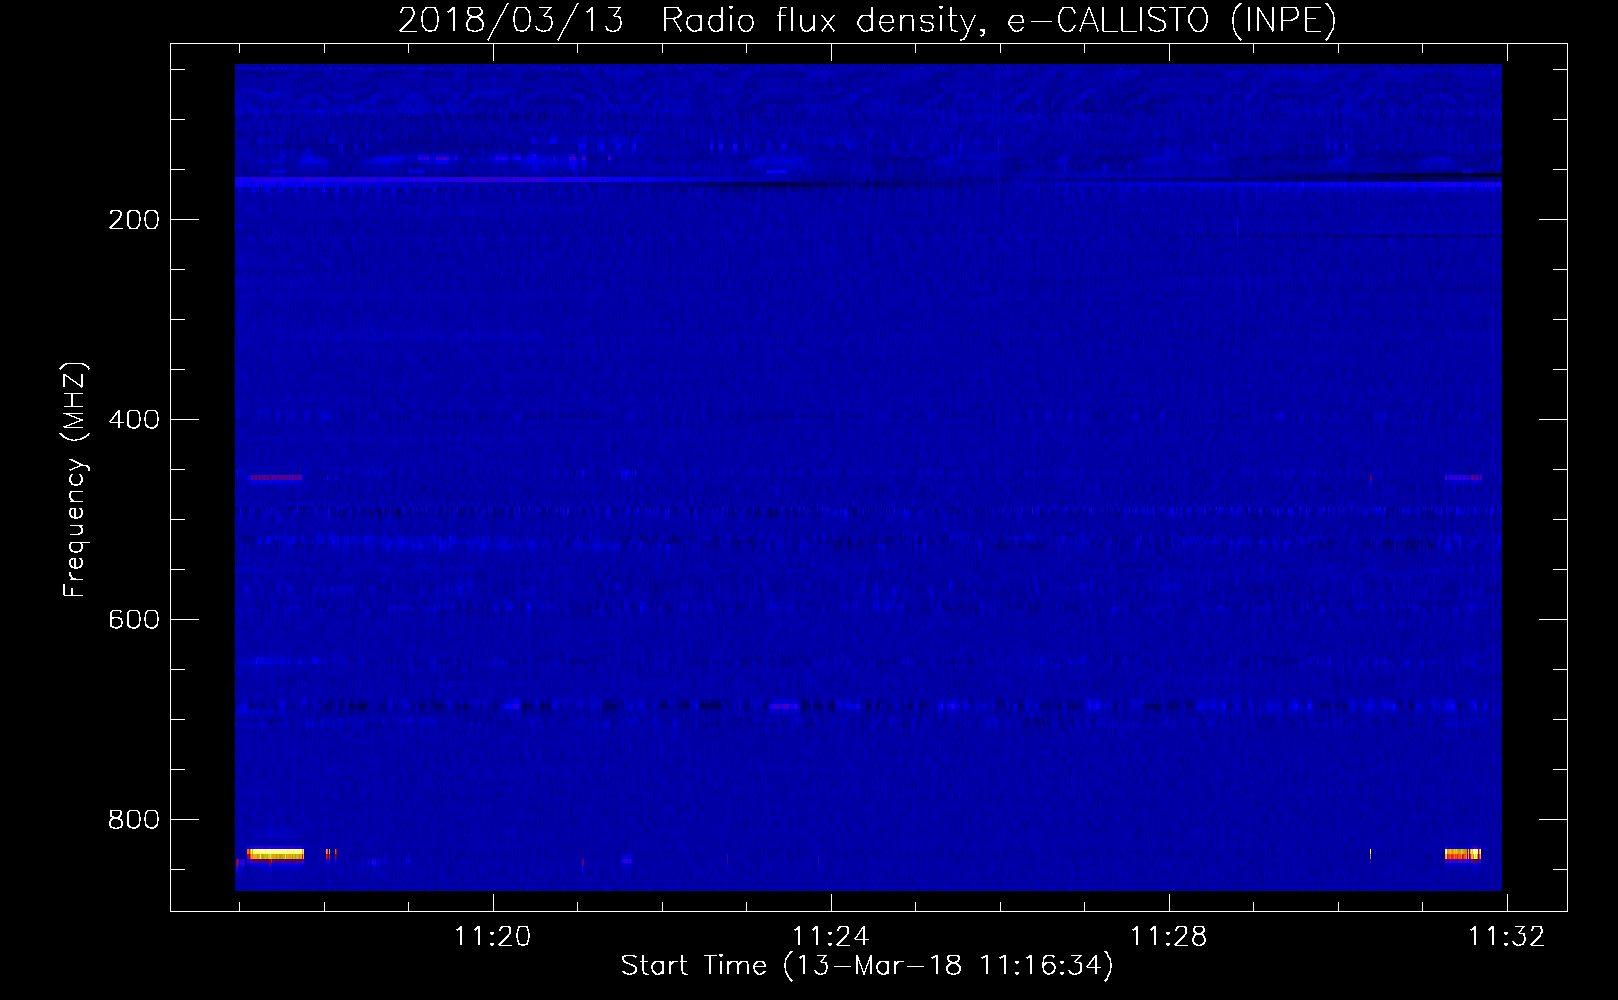Click the '11:28' time tick label

point(1168,937)
